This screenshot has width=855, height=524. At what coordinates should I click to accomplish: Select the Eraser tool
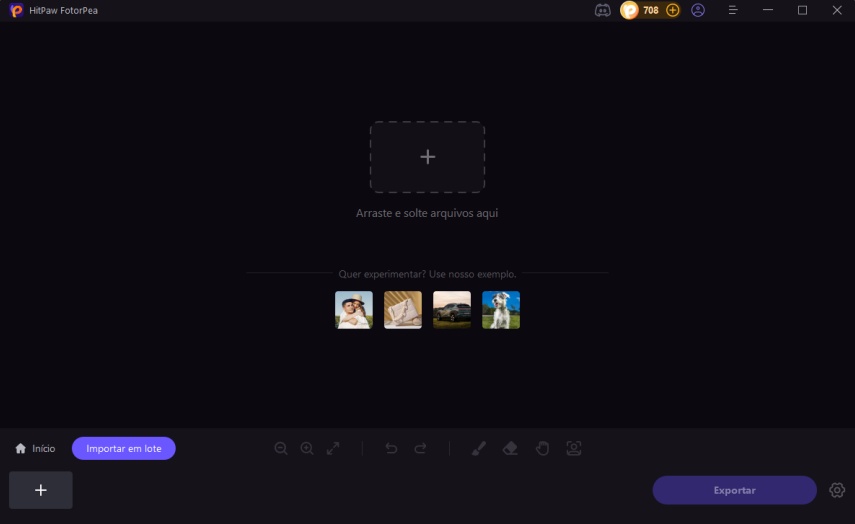point(510,449)
